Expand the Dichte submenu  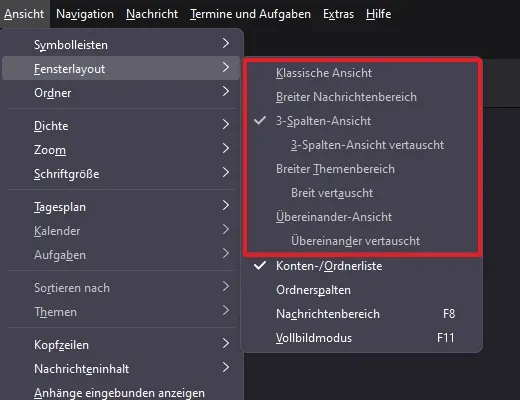pos(121,126)
